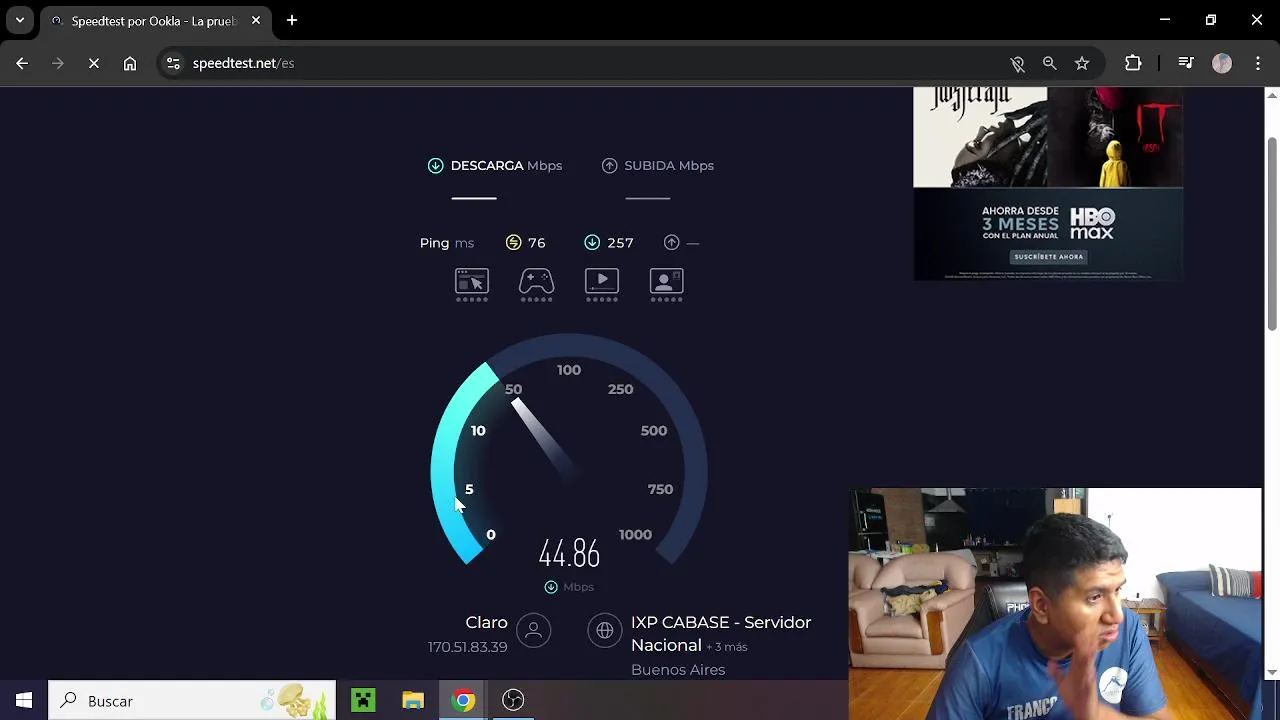Screen dimensions: 1280x720
Task: Click the video streaming quality icon
Action: 602,281
